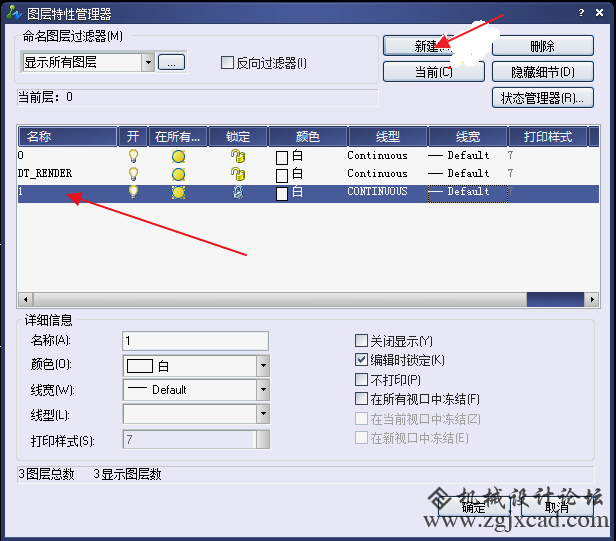Open the color swatch for layer DT_RENDER

282,176
